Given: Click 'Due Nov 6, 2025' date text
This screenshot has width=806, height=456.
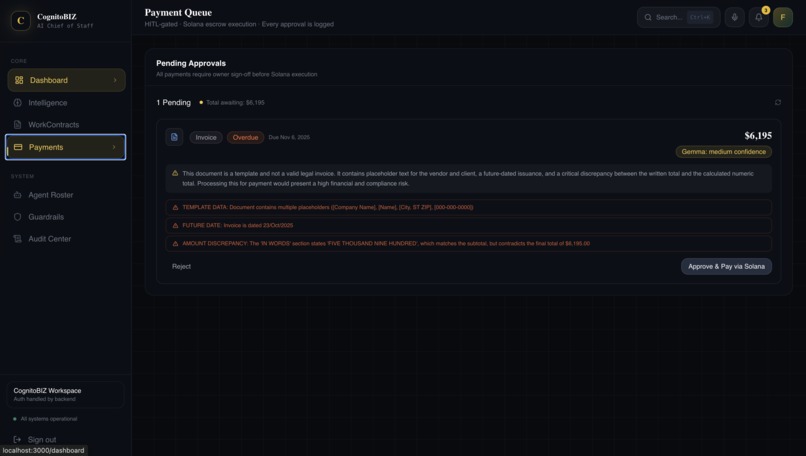Looking at the screenshot, I should (x=289, y=137).
